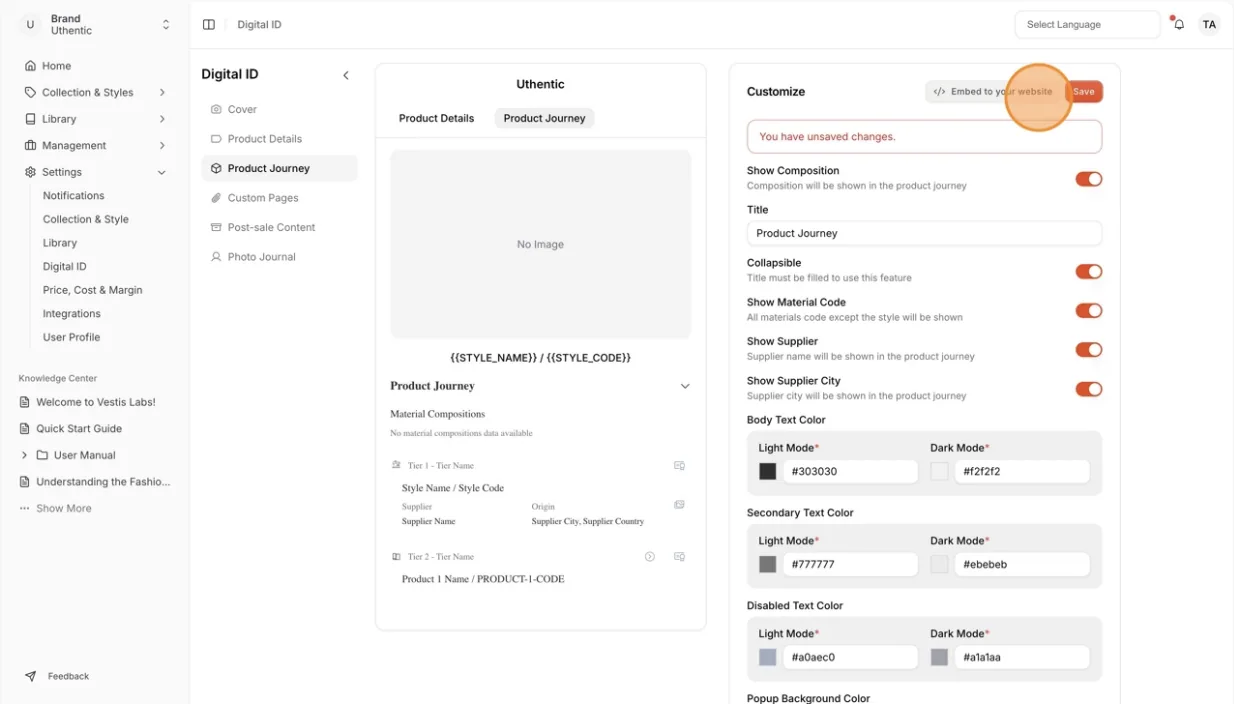Click Body Text dark mode swatch
The height and width of the screenshot is (704, 1234).
click(x=939, y=472)
